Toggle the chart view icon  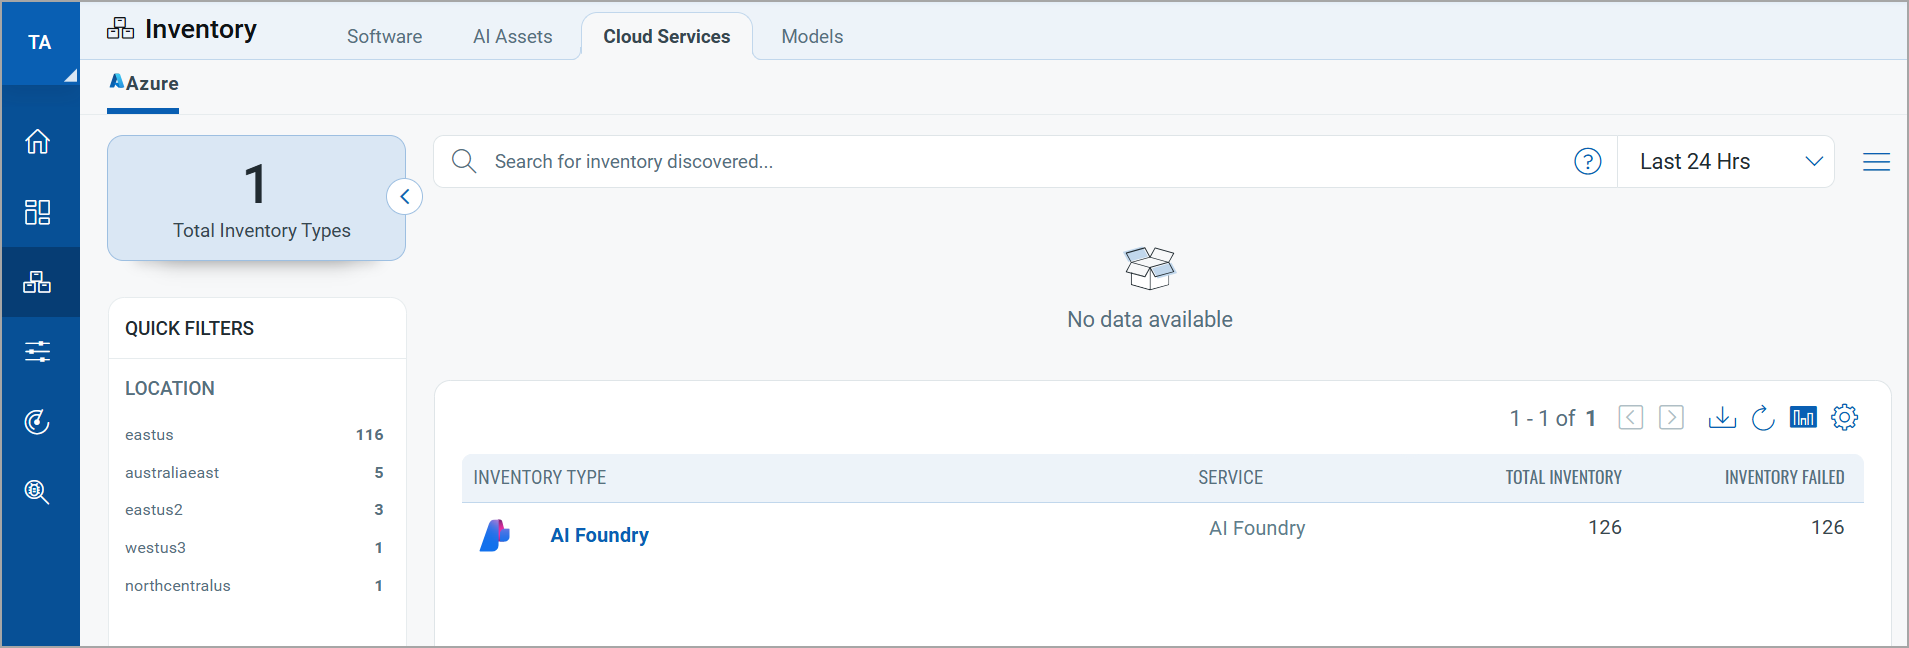[1803, 417]
